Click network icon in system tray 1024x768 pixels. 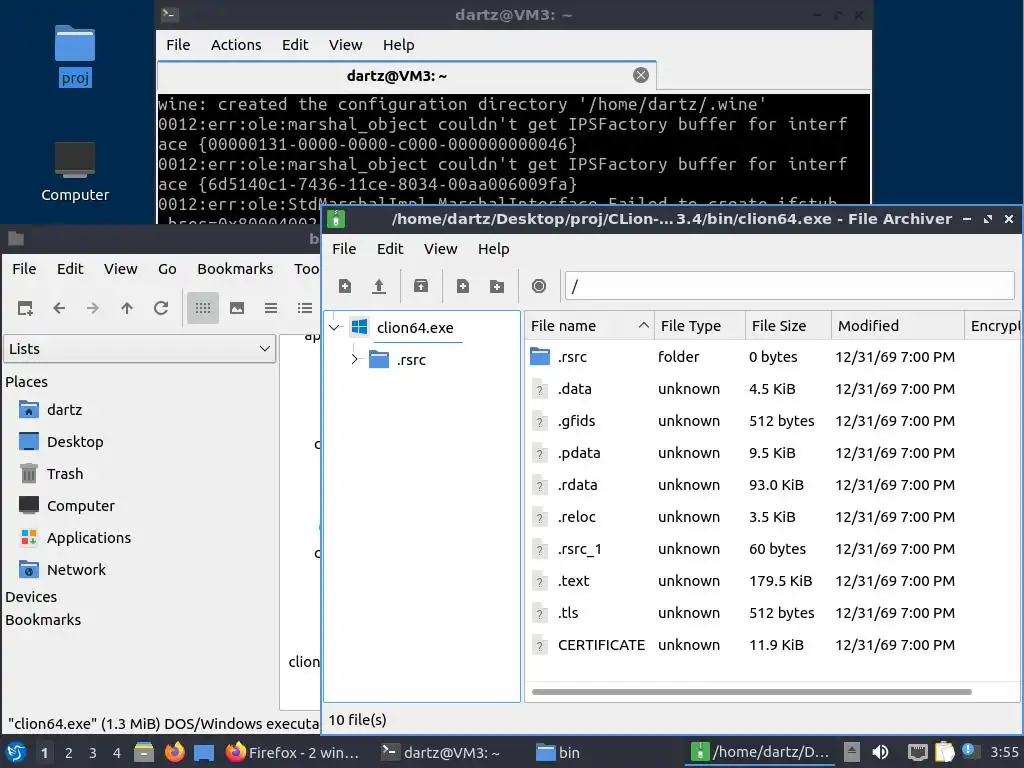(918, 752)
